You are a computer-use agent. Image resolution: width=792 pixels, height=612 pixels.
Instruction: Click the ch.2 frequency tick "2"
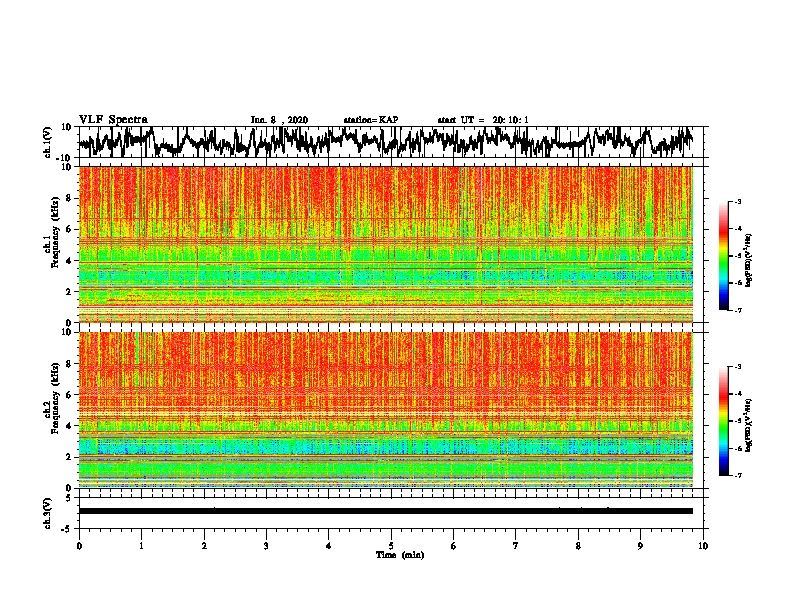tap(70, 457)
